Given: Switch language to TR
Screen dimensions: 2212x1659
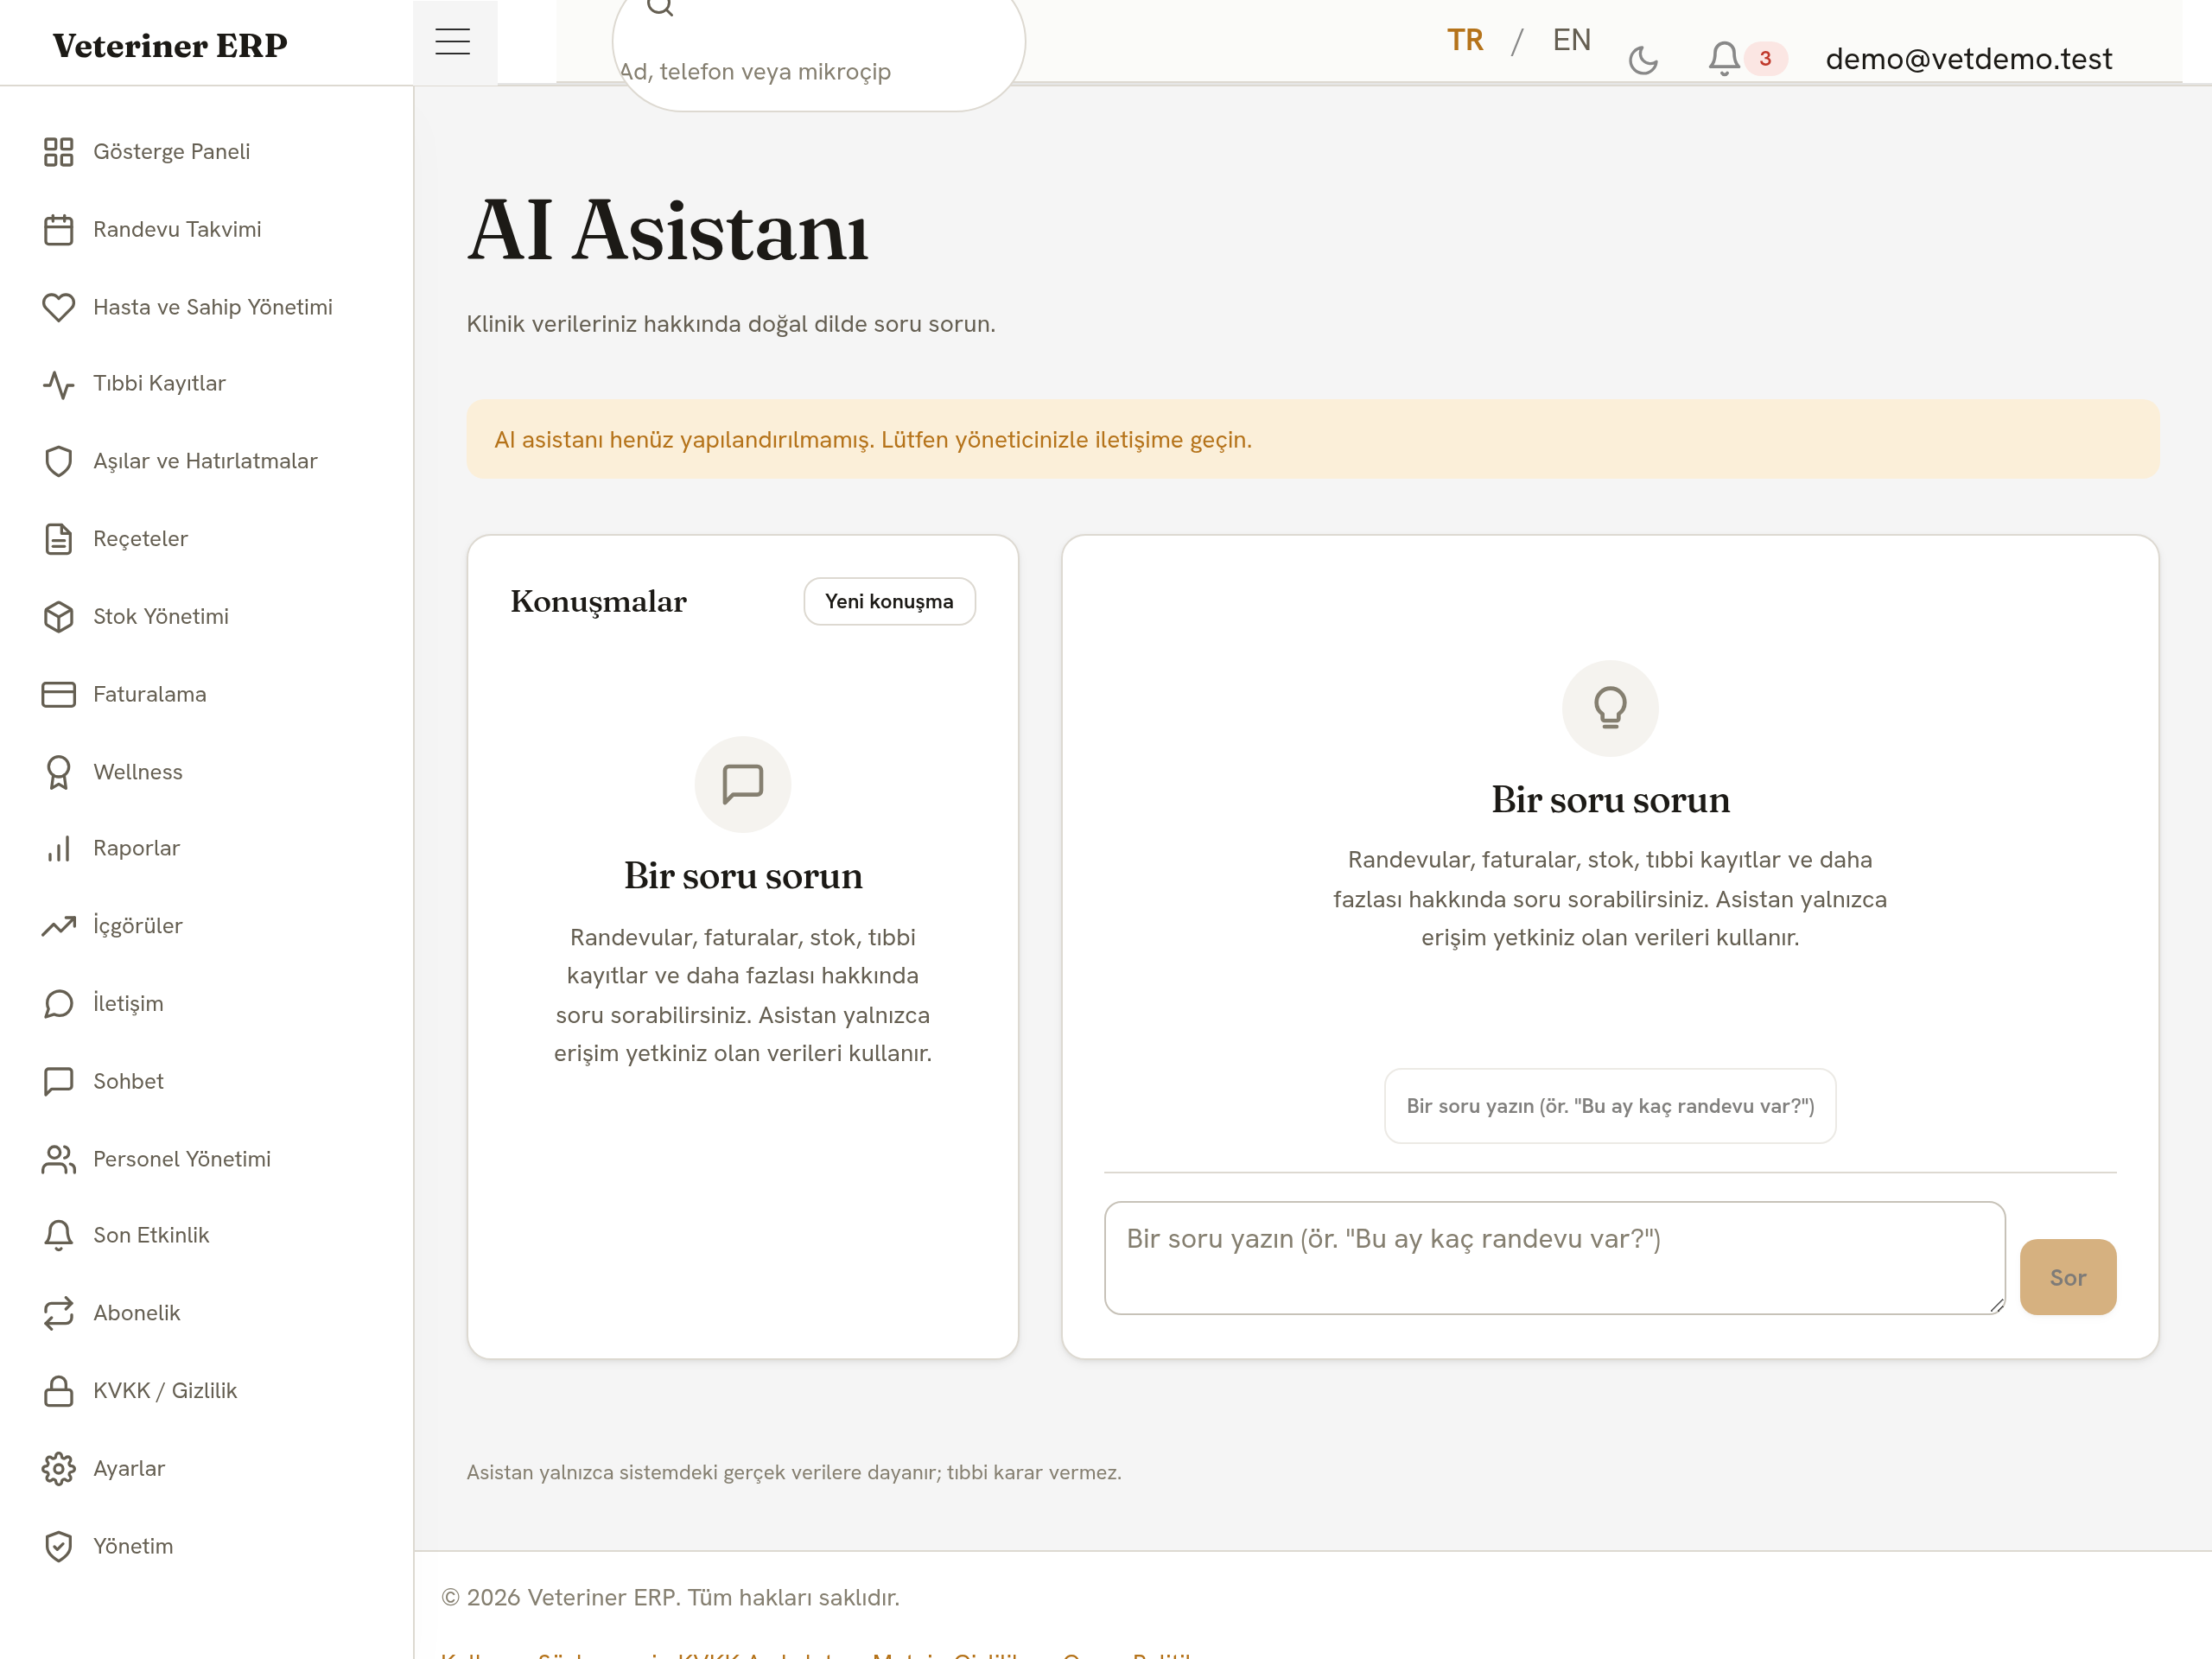Looking at the screenshot, I should [1465, 40].
